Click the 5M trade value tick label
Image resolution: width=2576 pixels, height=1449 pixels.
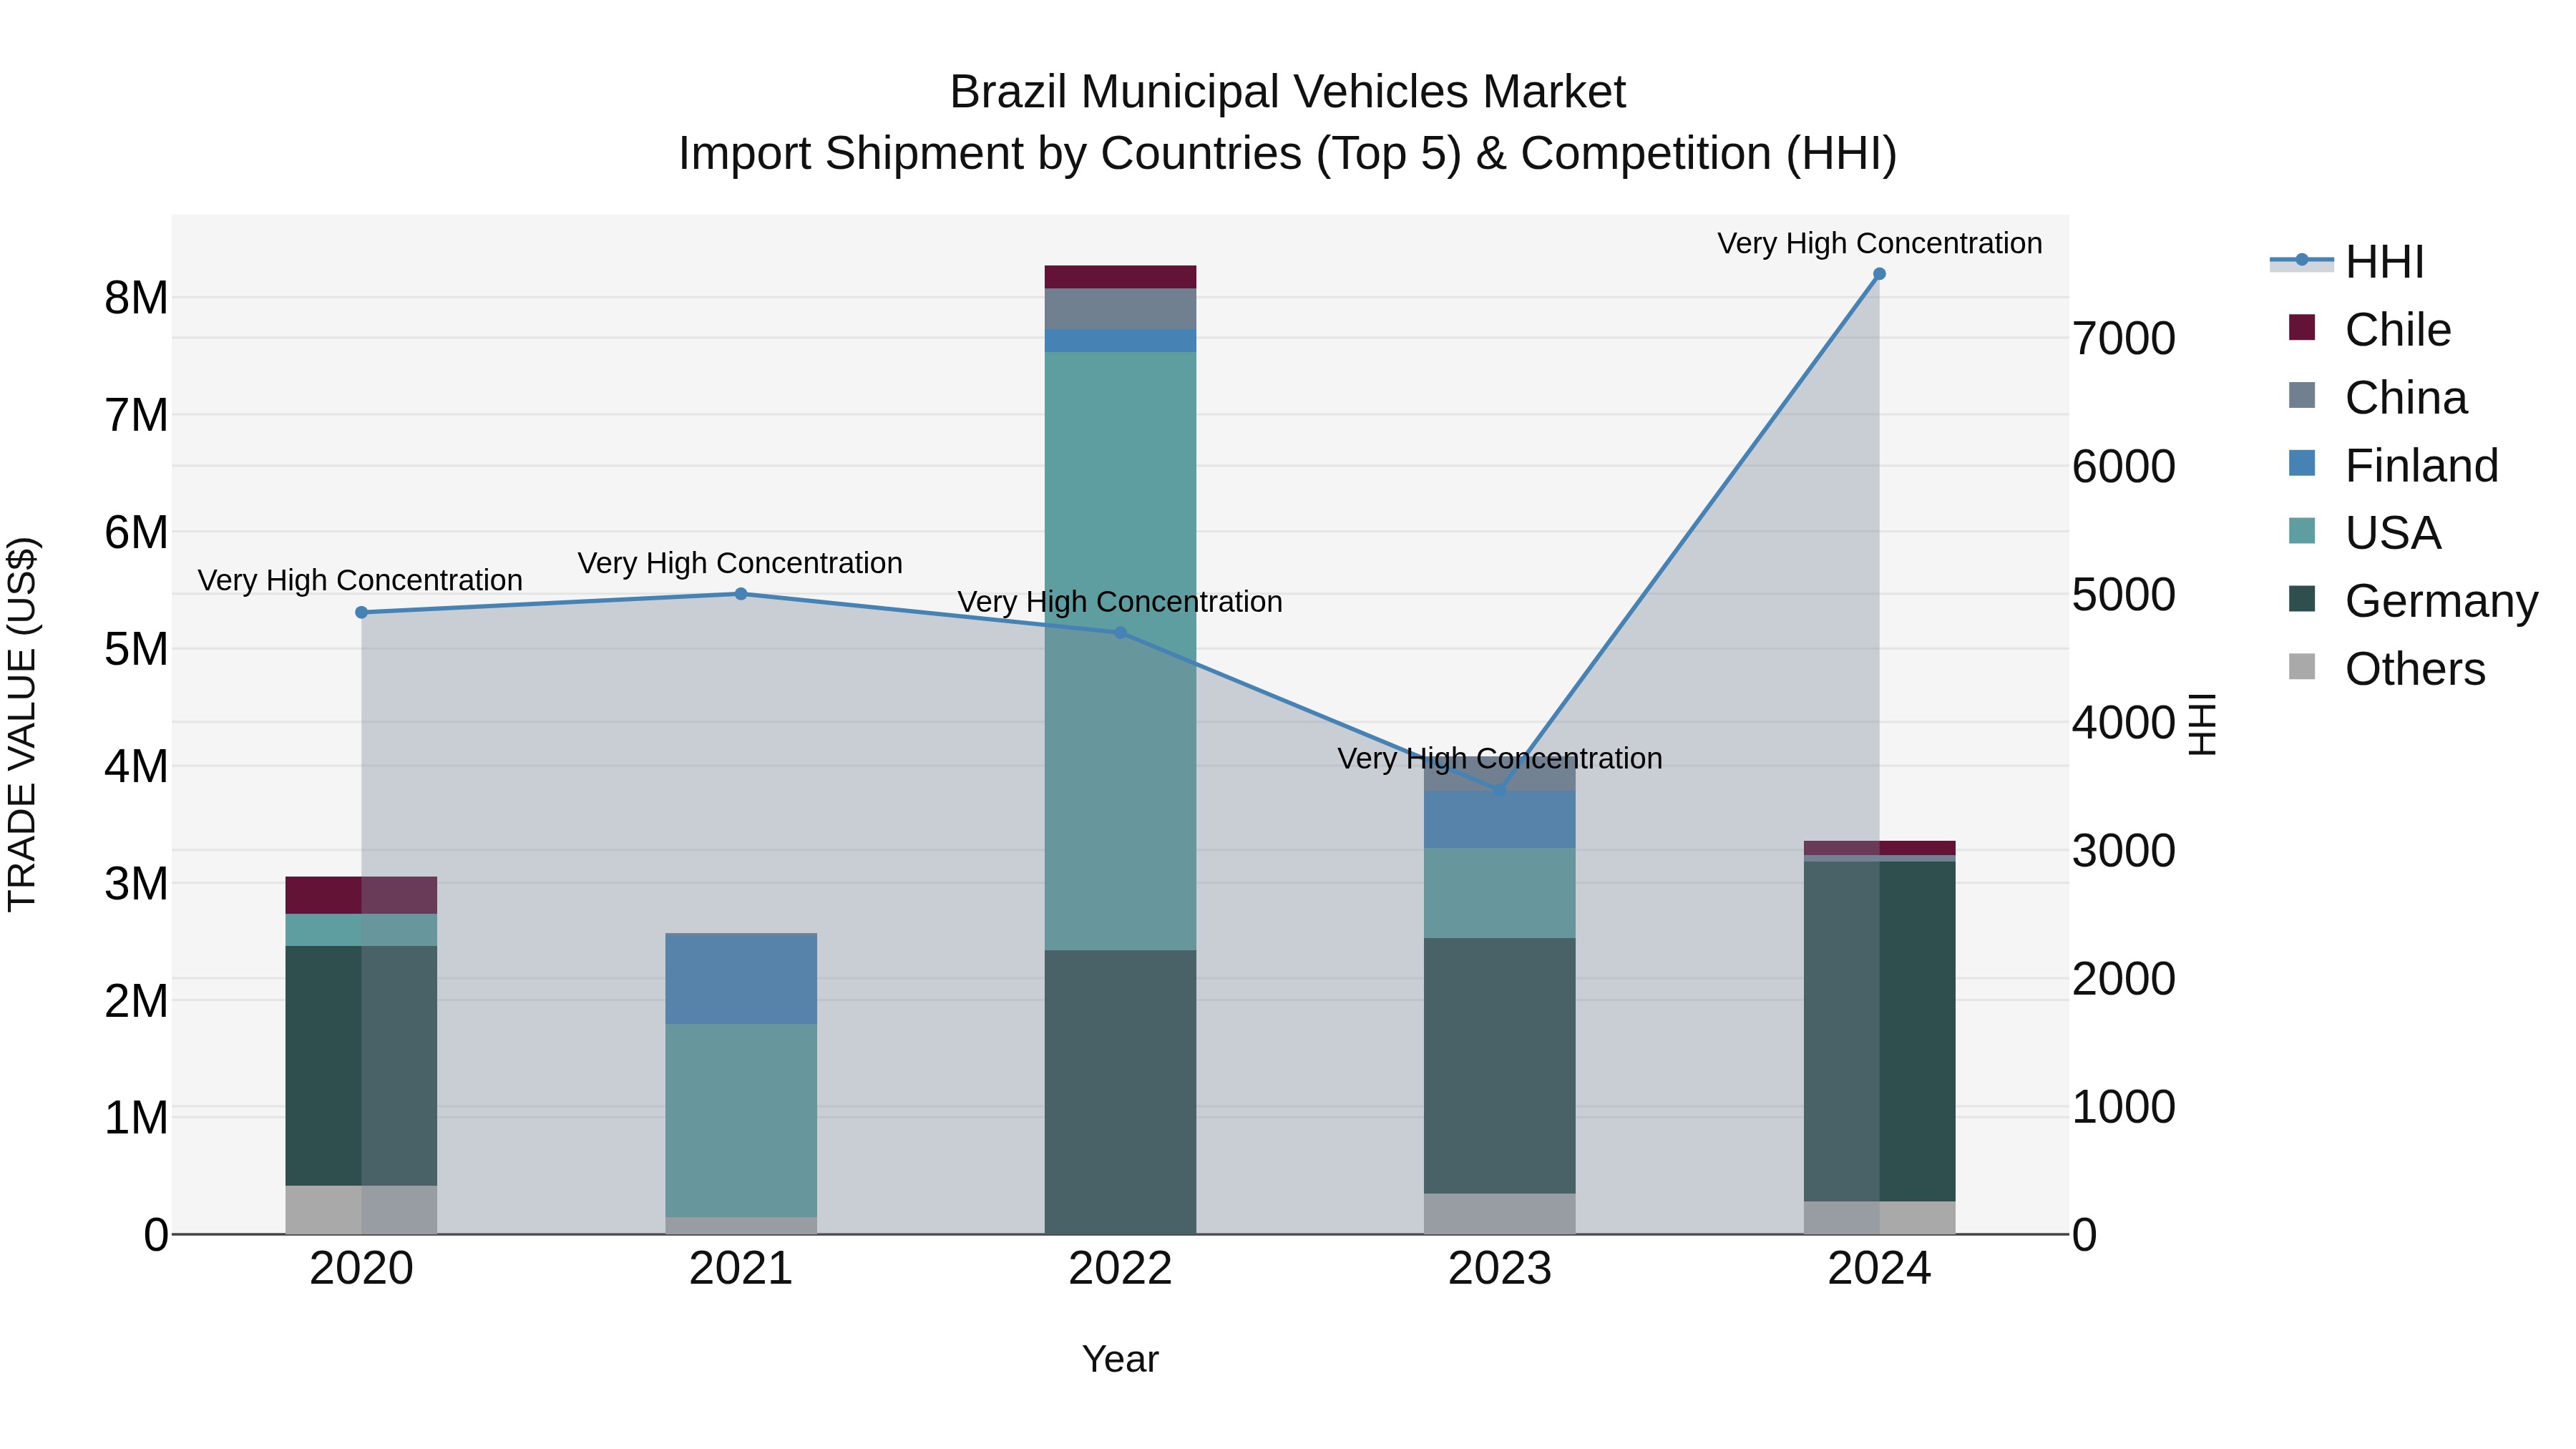click(x=136, y=649)
